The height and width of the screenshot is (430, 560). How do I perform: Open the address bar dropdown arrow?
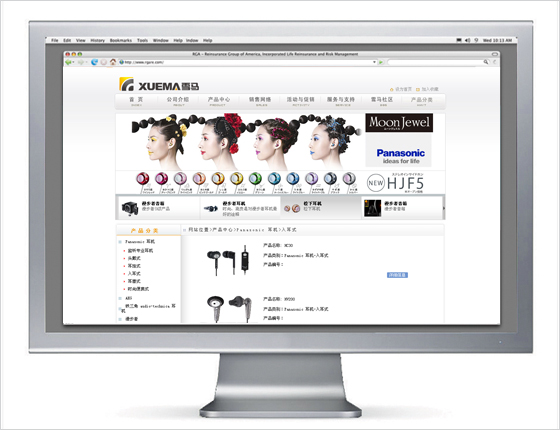tap(374, 62)
